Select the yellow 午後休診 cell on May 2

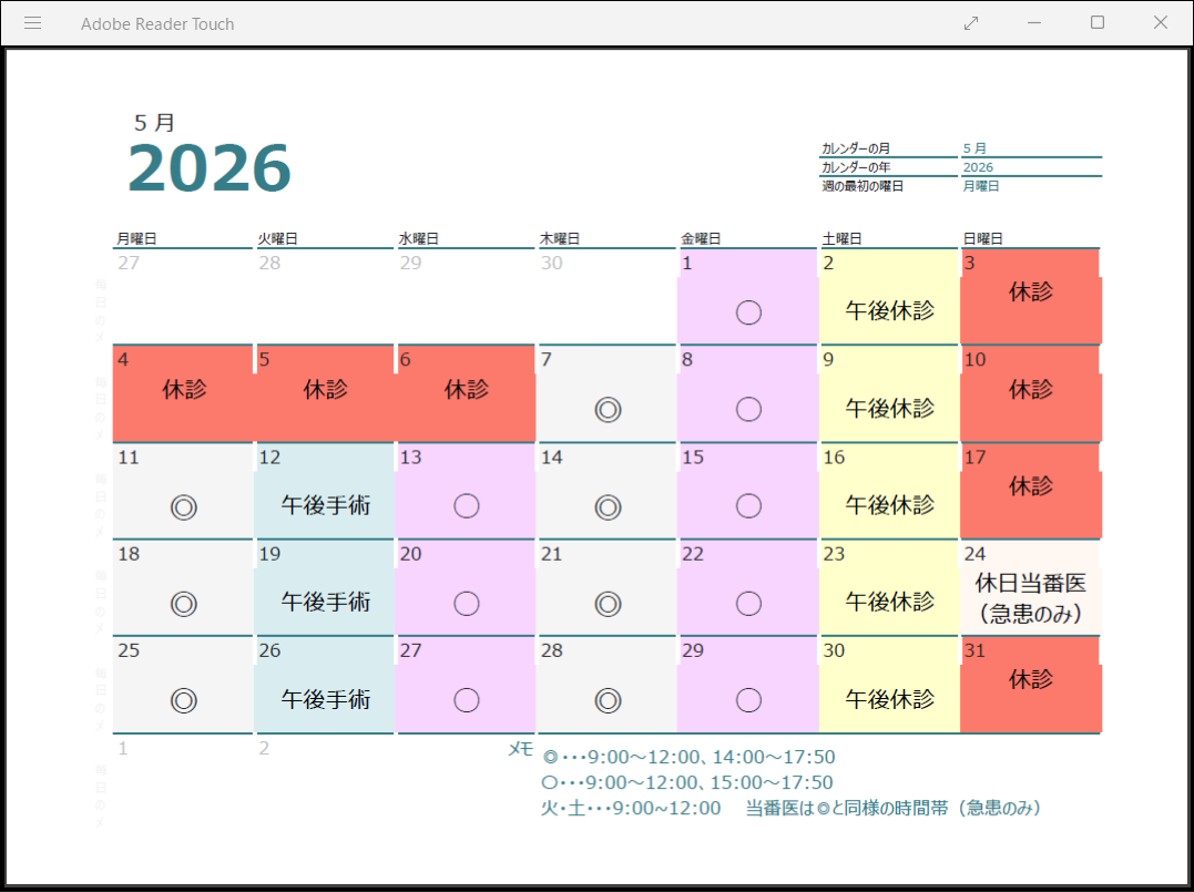pyautogui.click(x=889, y=310)
